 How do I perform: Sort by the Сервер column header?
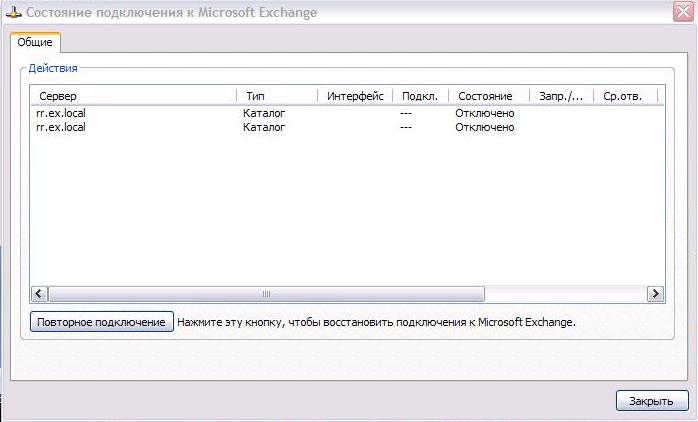tap(133, 96)
